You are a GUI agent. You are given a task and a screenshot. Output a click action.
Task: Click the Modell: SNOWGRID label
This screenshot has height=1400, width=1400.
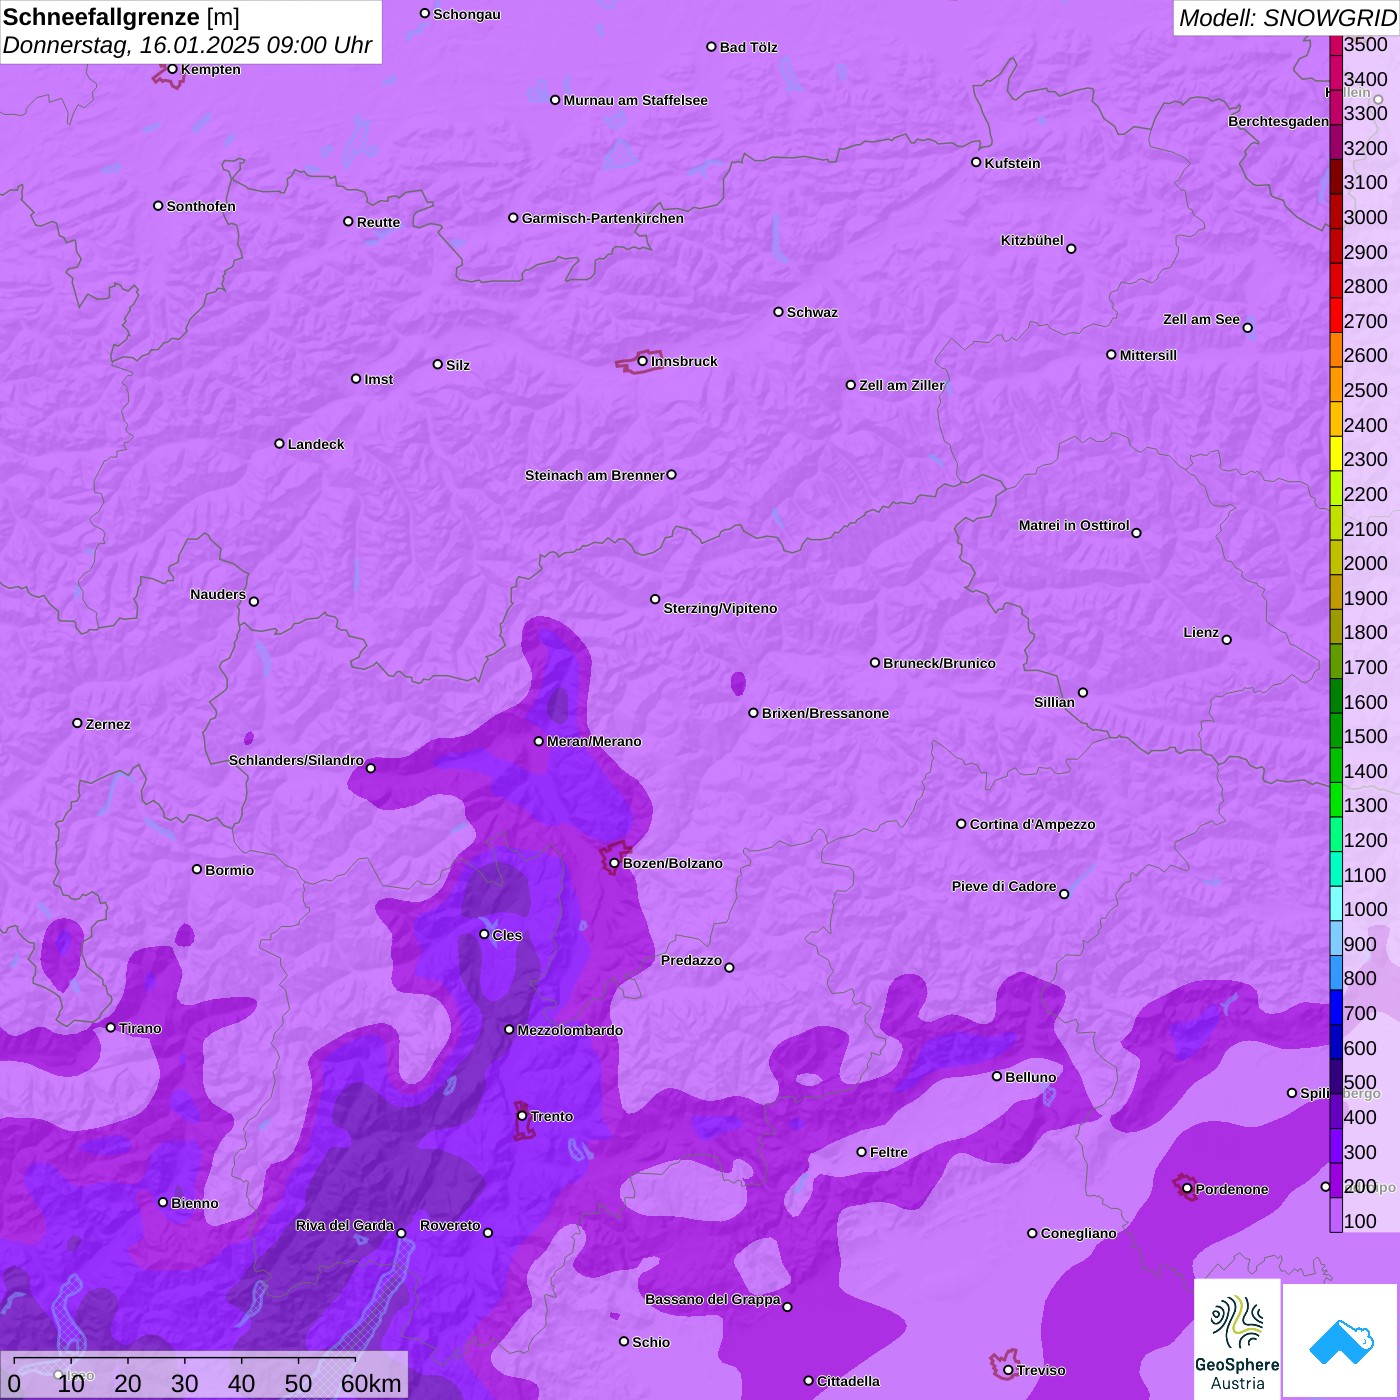coord(1287,18)
